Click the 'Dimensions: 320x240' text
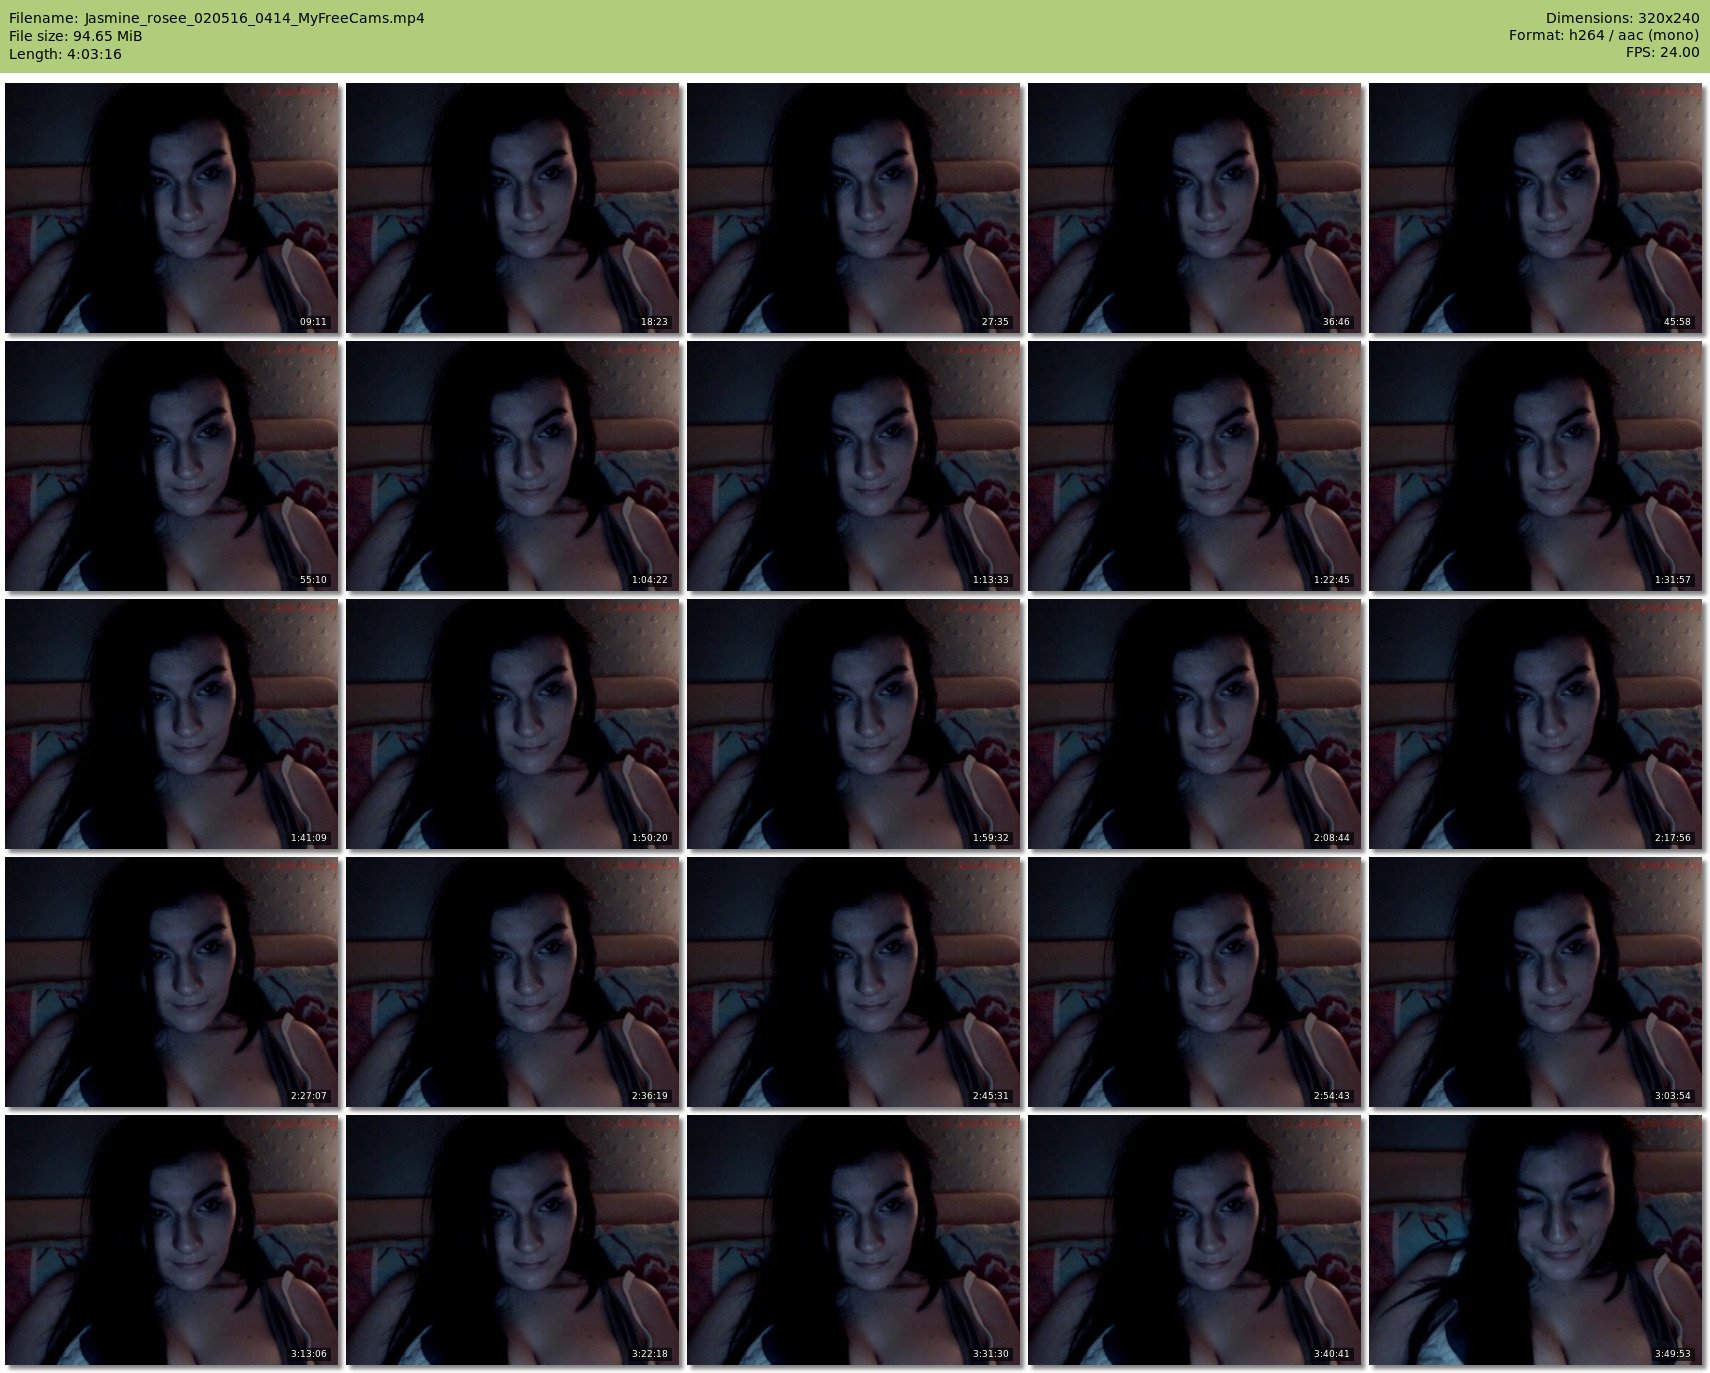 click(1622, 18)
